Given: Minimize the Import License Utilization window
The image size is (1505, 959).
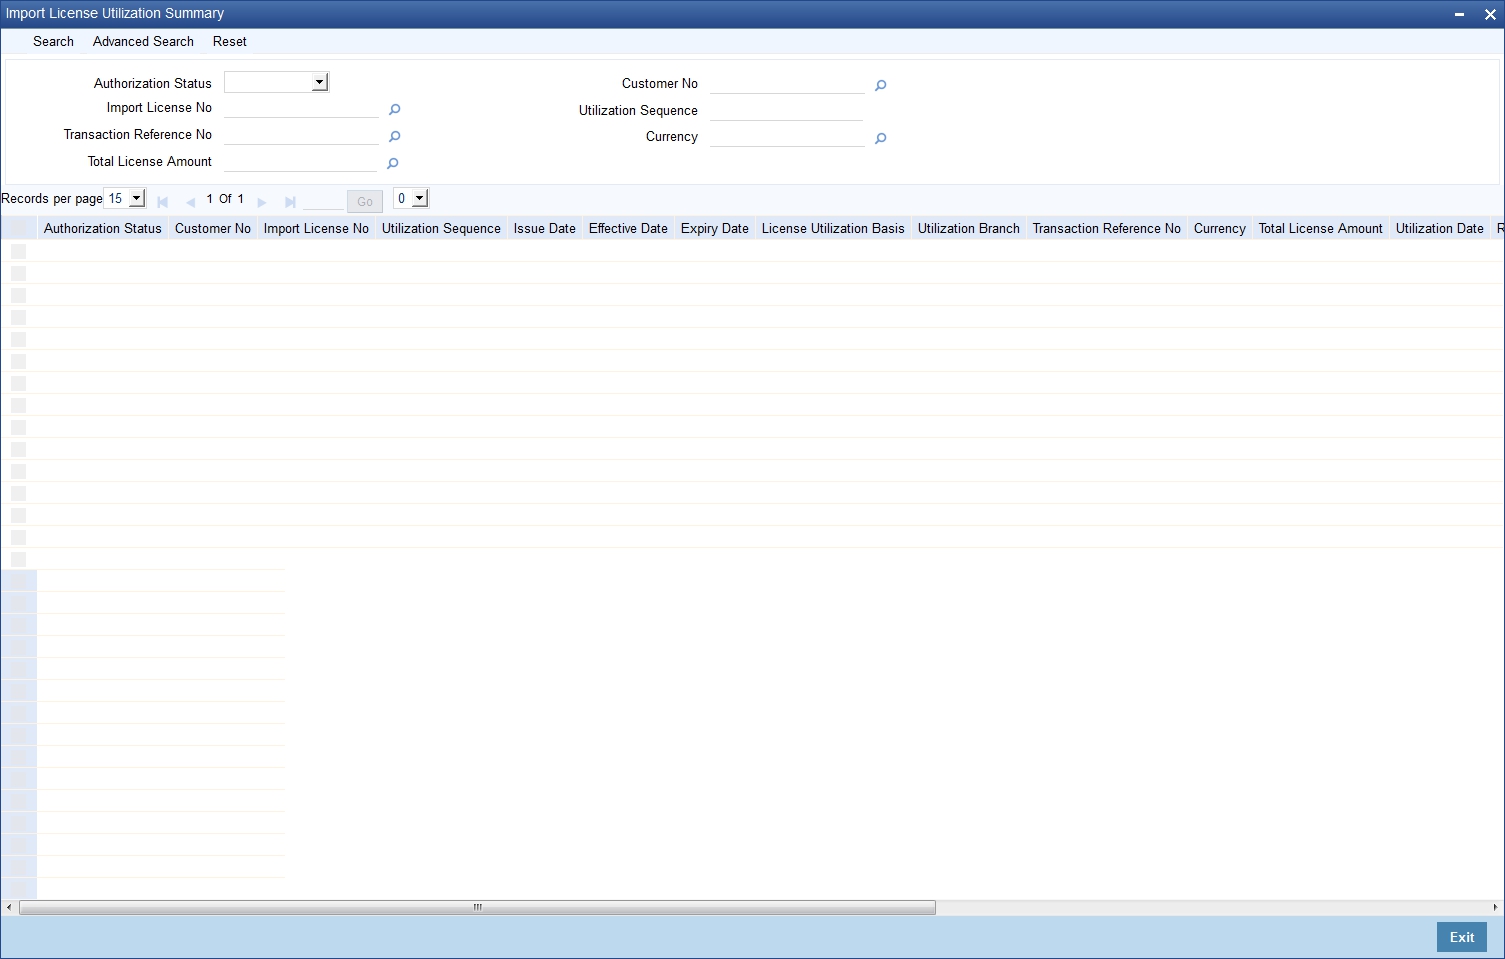Looking at the screenshot, I should (1459, 15).
